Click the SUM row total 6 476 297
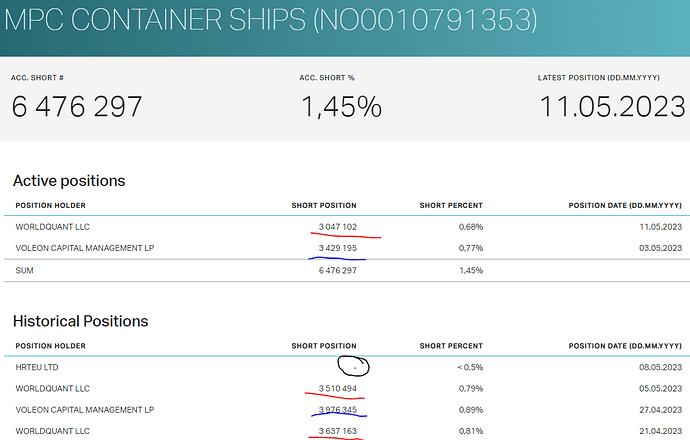The image size is (690, 440). [338, 271]
